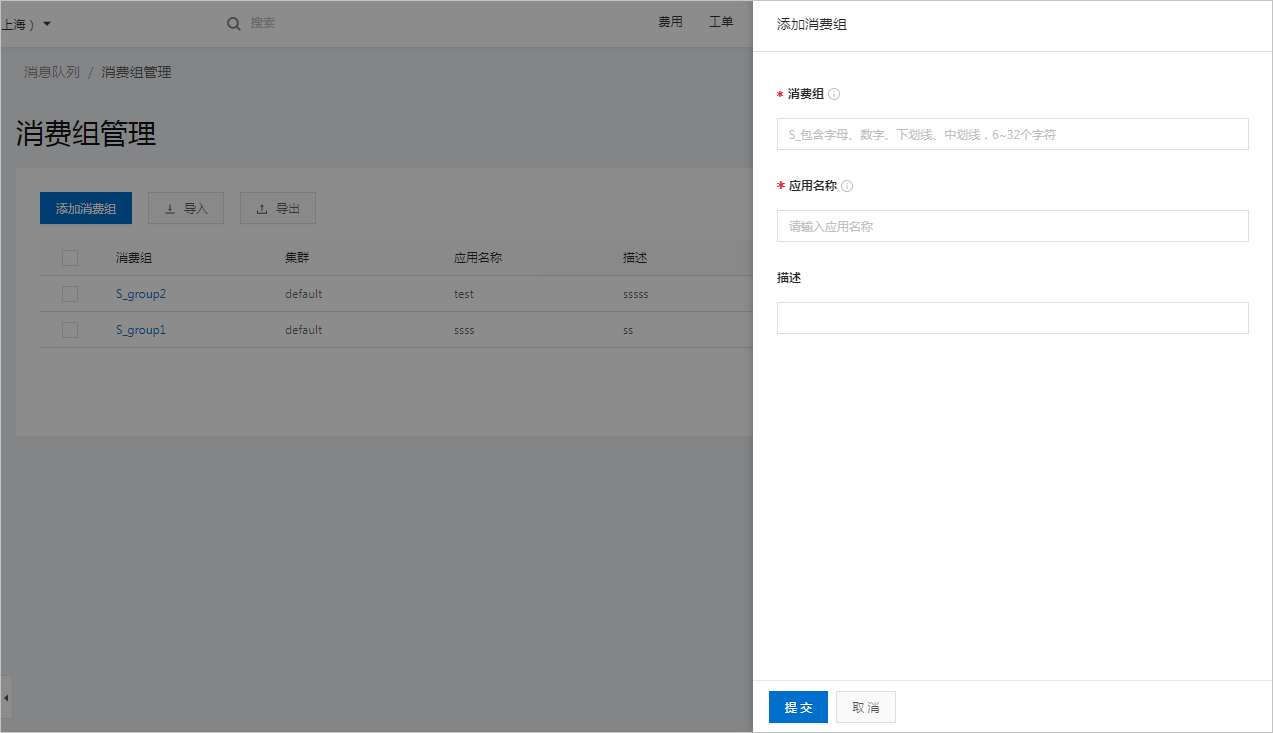Click the blue 添加消费组 button
The image size is (1273, 733).
point(86,209)
